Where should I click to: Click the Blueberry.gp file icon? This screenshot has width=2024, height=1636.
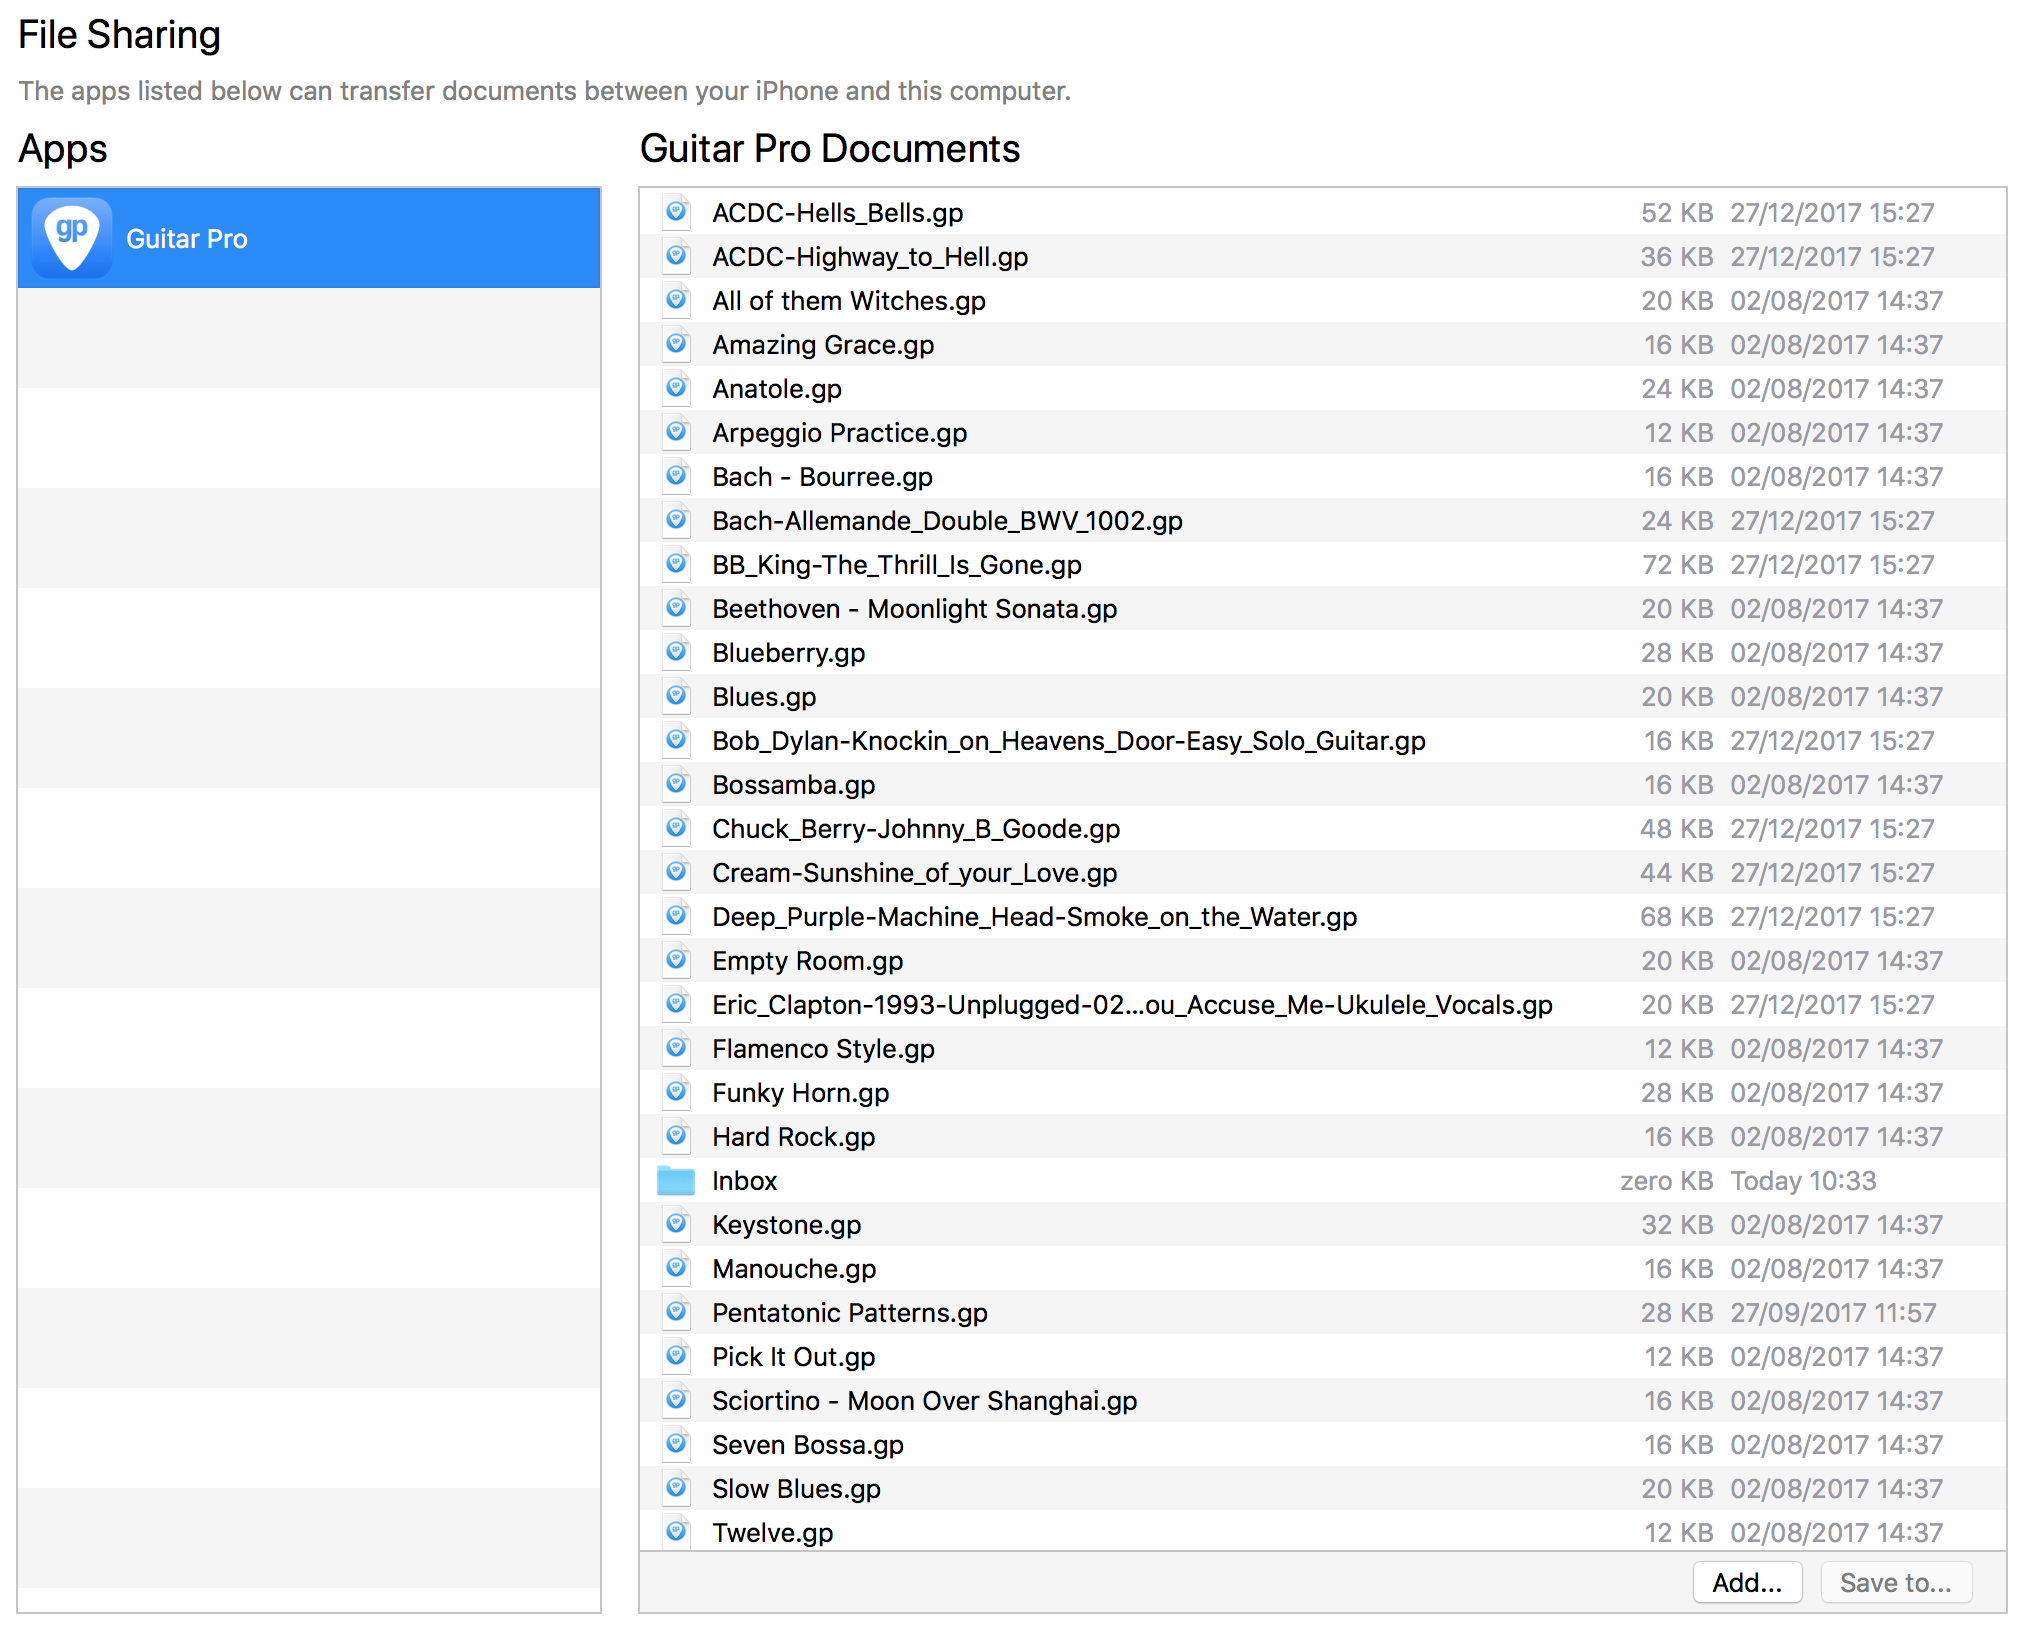pyautogui.click(x=677, y=652)
